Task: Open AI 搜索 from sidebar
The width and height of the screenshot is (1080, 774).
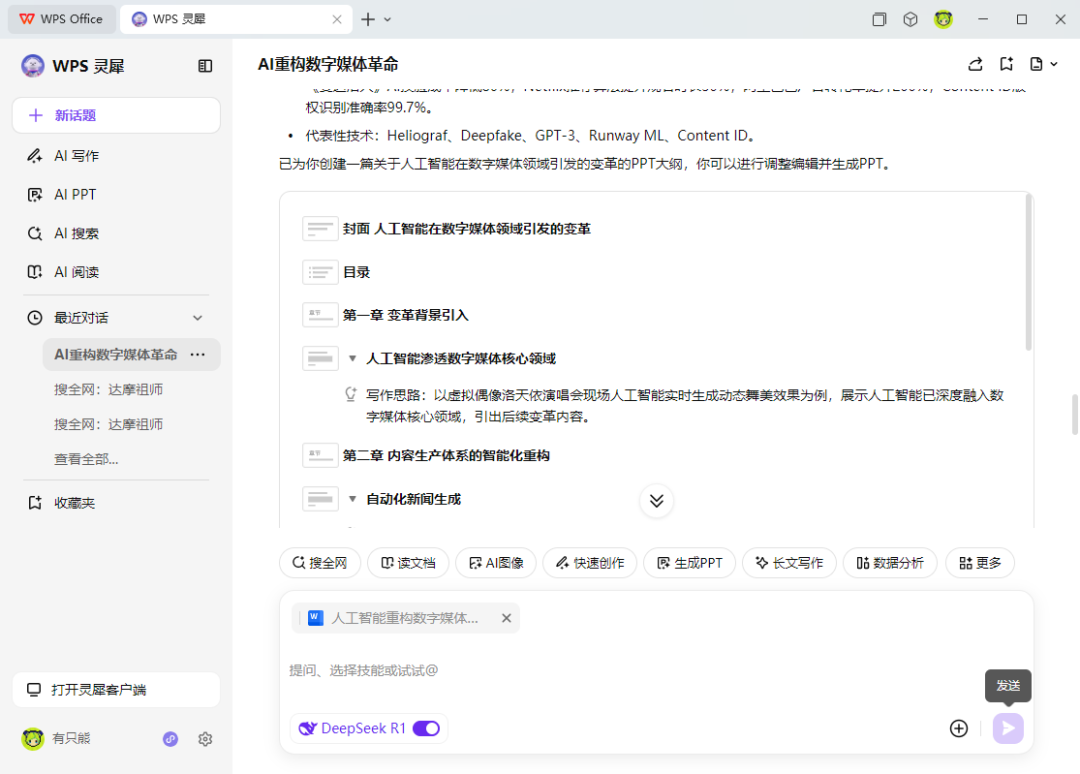Action: point(76,233)
